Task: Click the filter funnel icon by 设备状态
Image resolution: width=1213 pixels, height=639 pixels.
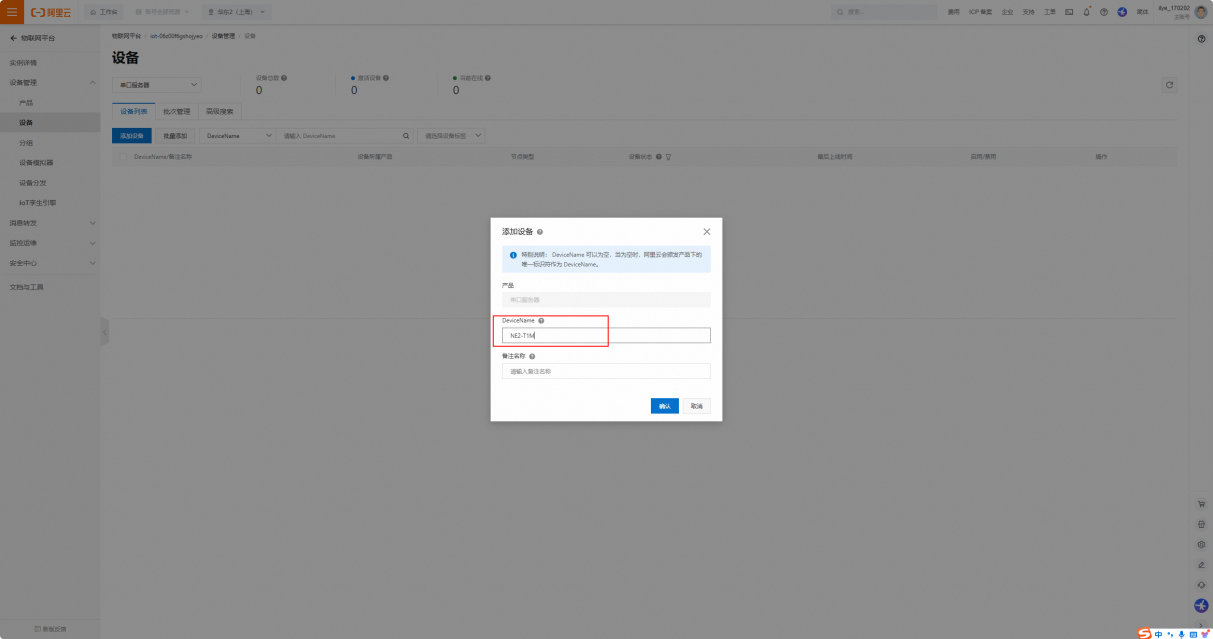Action: click(668, 157)
